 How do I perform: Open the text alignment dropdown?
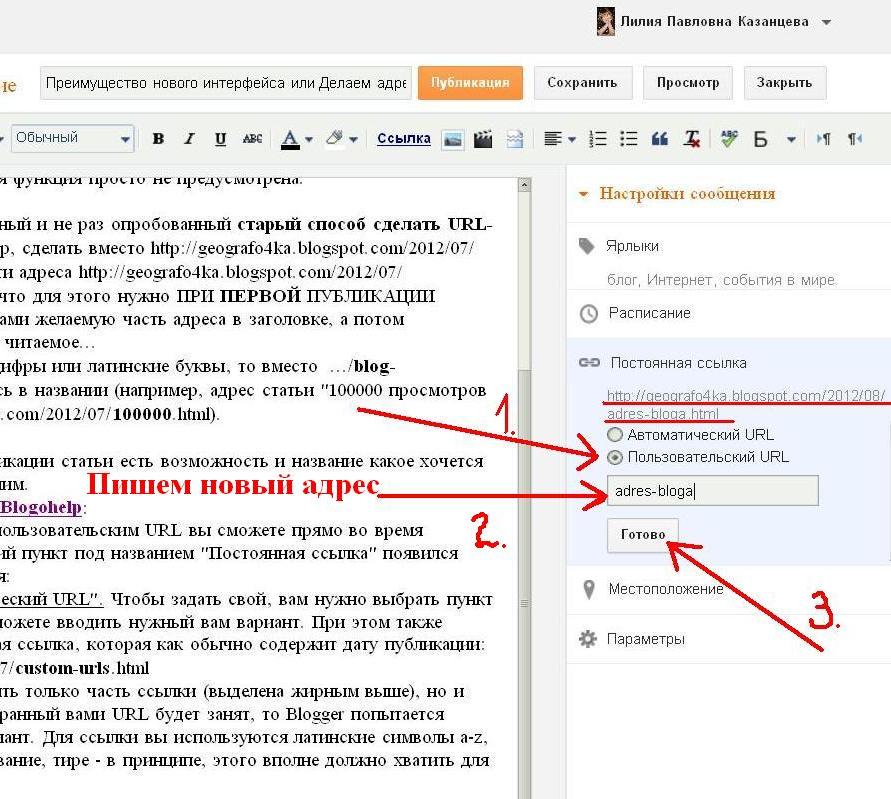tap(558, 139)
